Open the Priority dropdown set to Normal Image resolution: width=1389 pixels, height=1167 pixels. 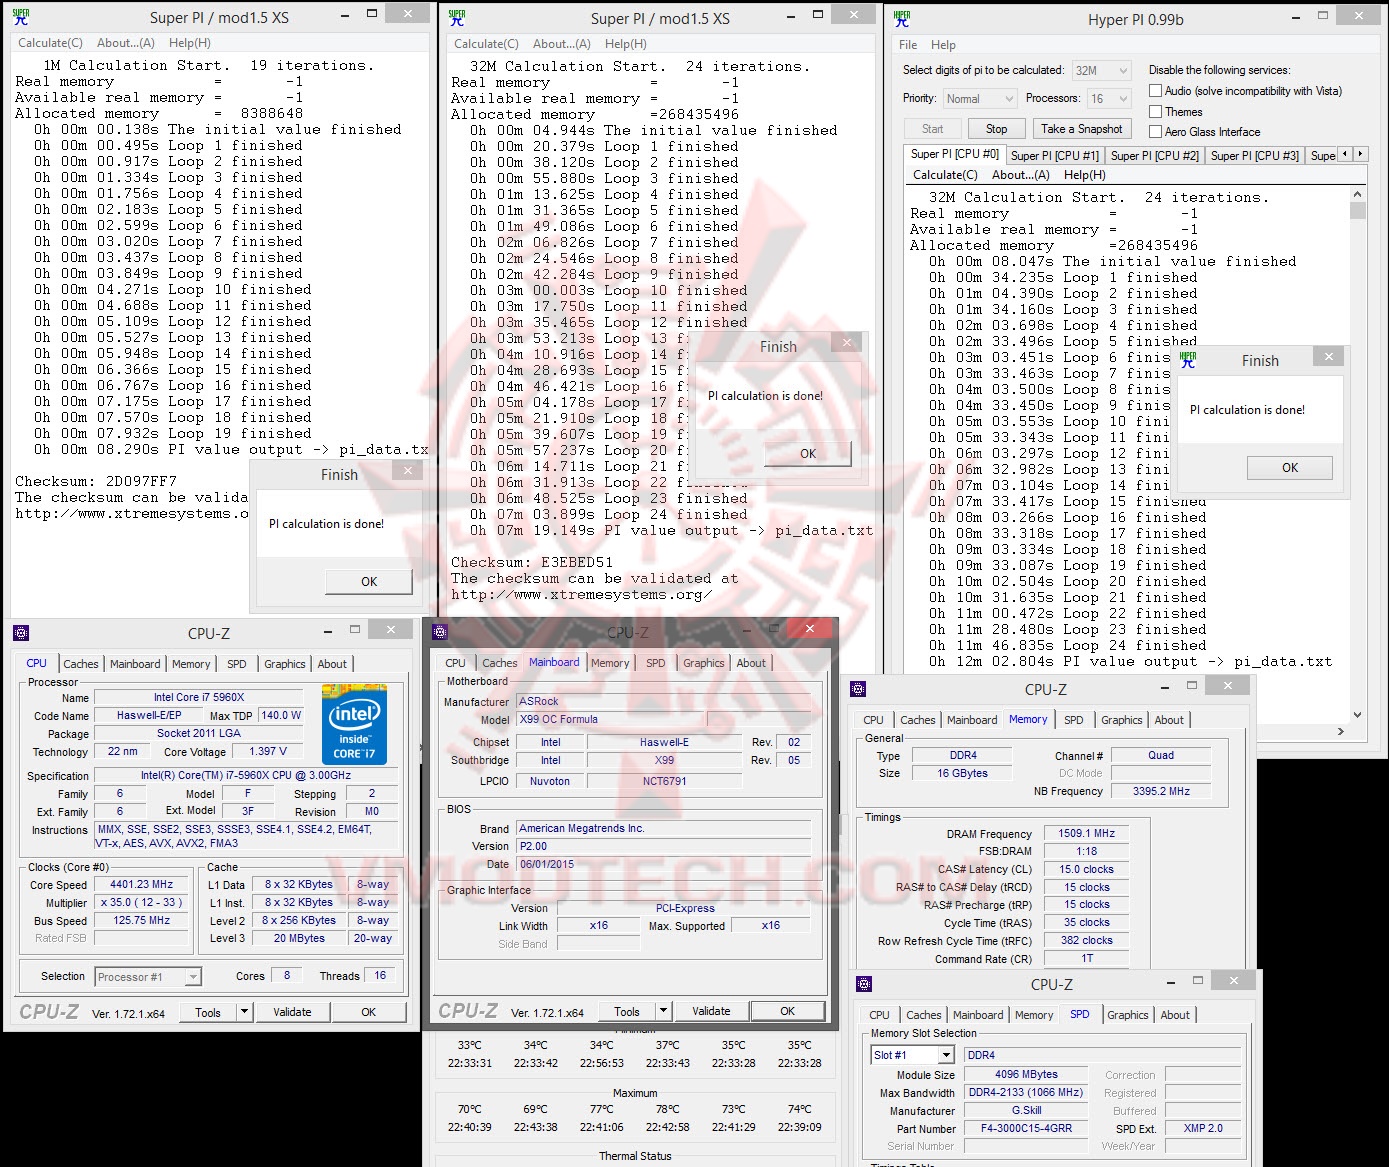coord(980,99)
